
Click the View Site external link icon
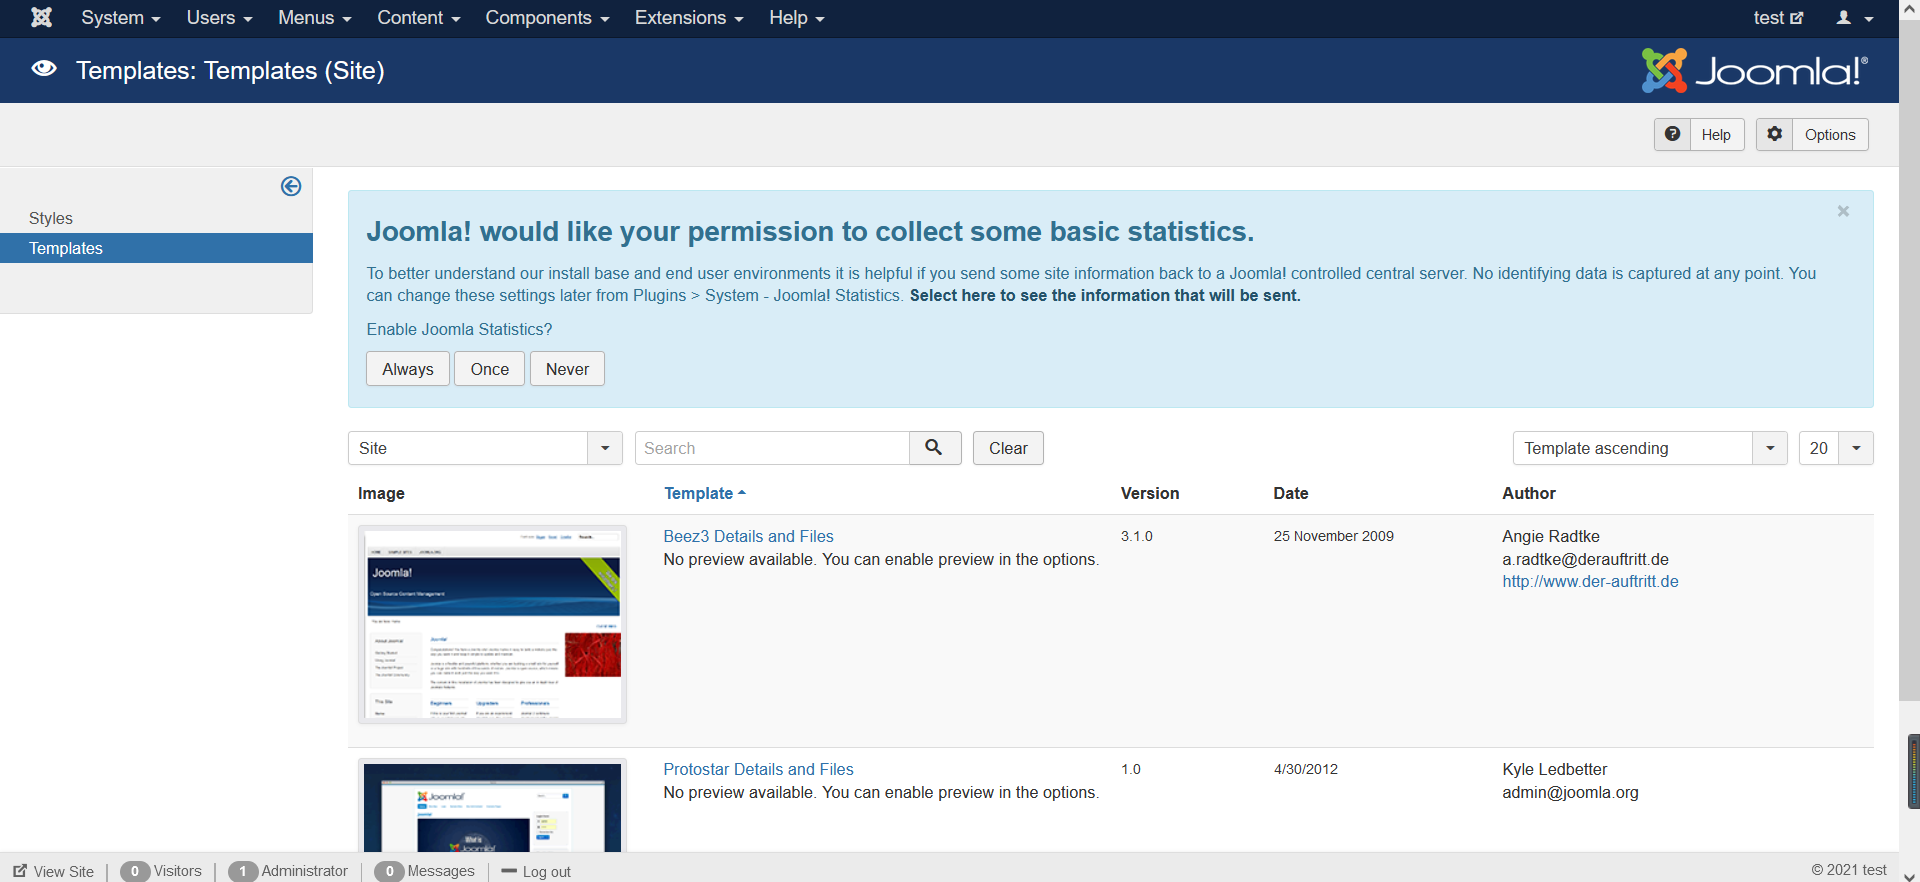(x=20, y=871)
